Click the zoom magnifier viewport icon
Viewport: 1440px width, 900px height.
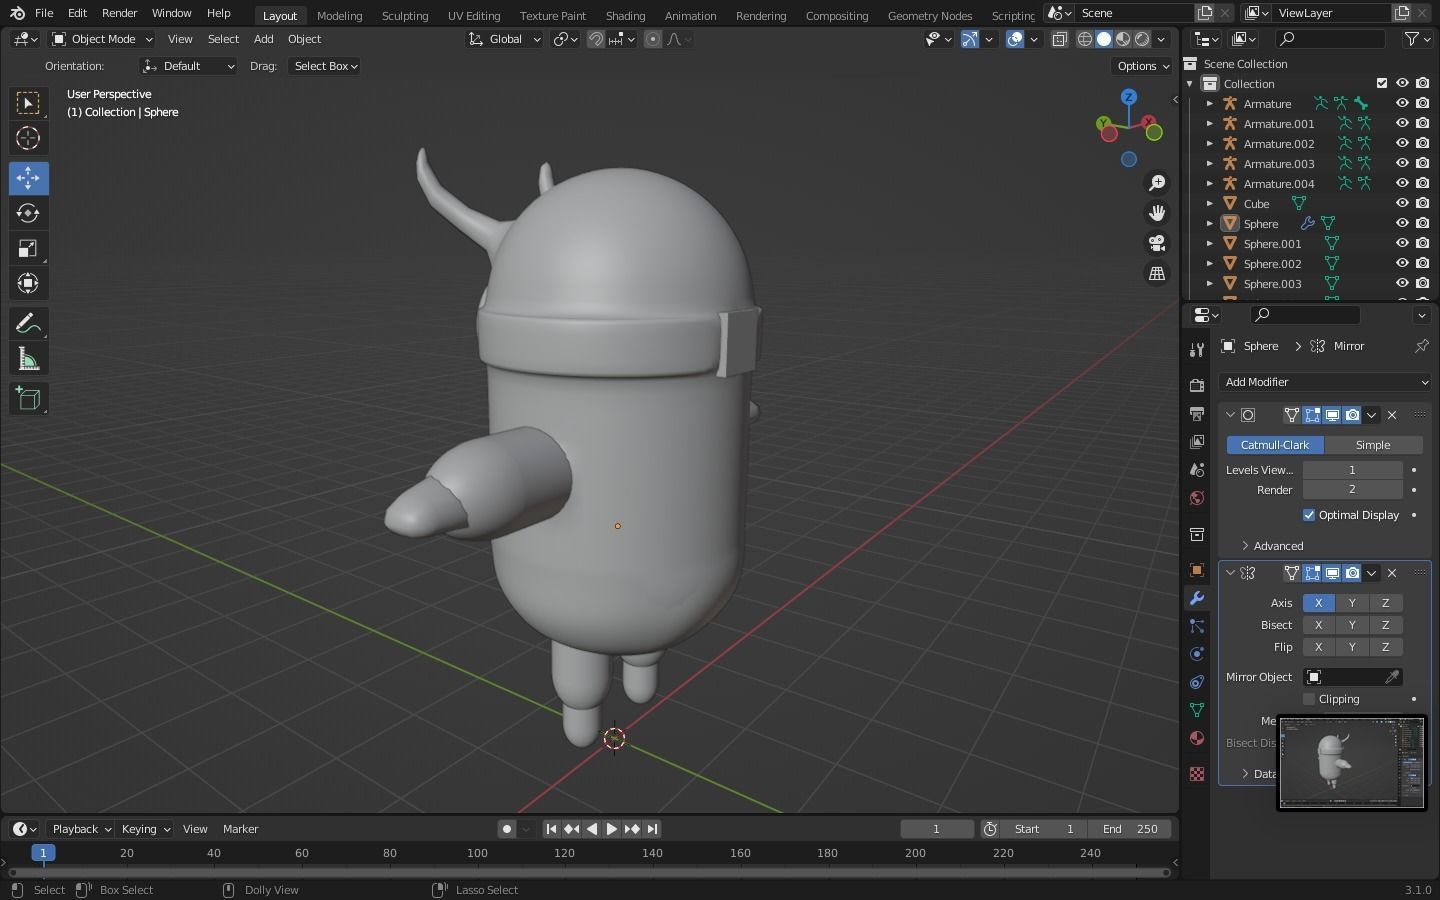(x=1157, y=183)
